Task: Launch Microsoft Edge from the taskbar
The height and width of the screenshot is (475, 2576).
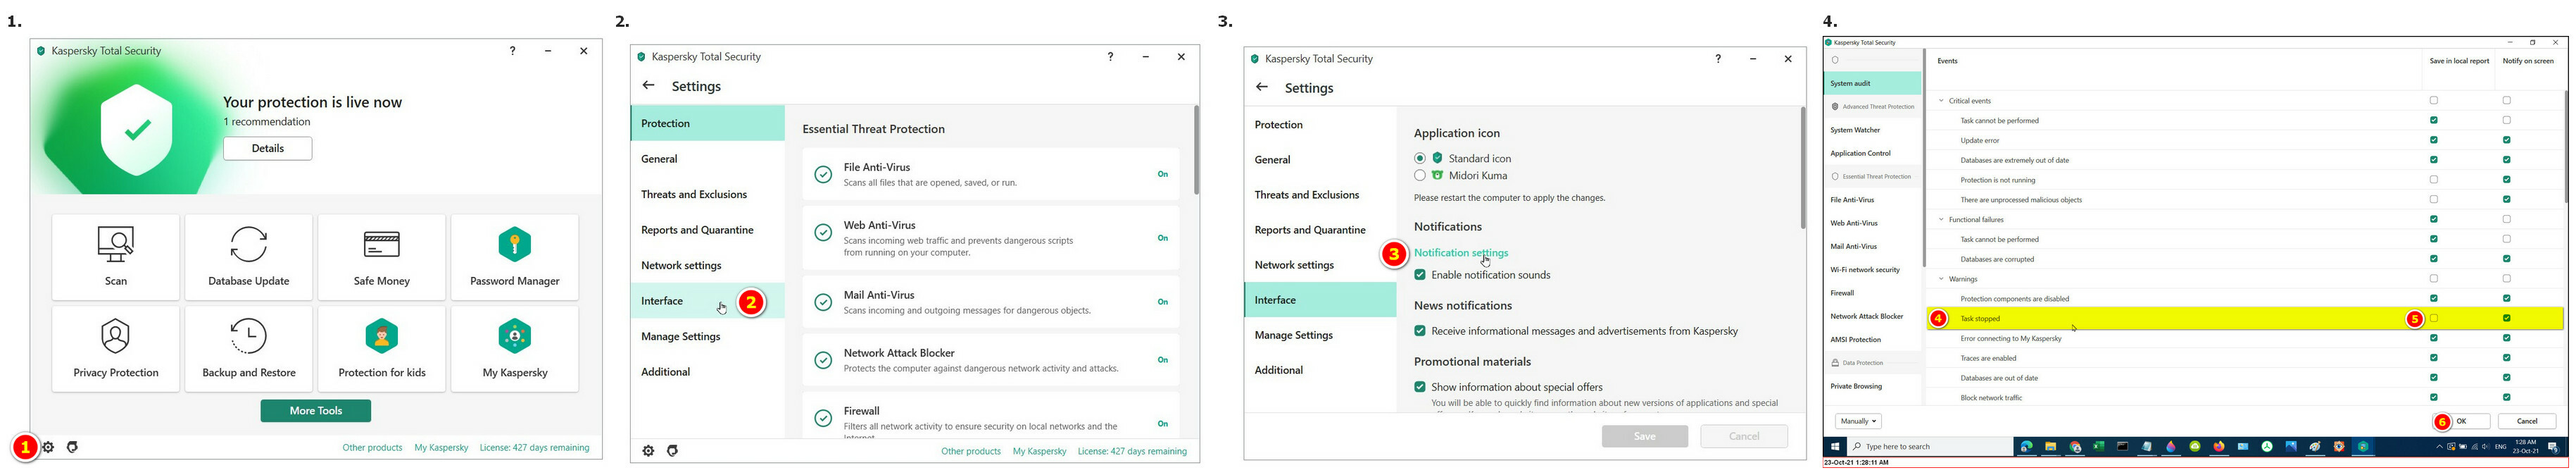Action: (2026, 447)
